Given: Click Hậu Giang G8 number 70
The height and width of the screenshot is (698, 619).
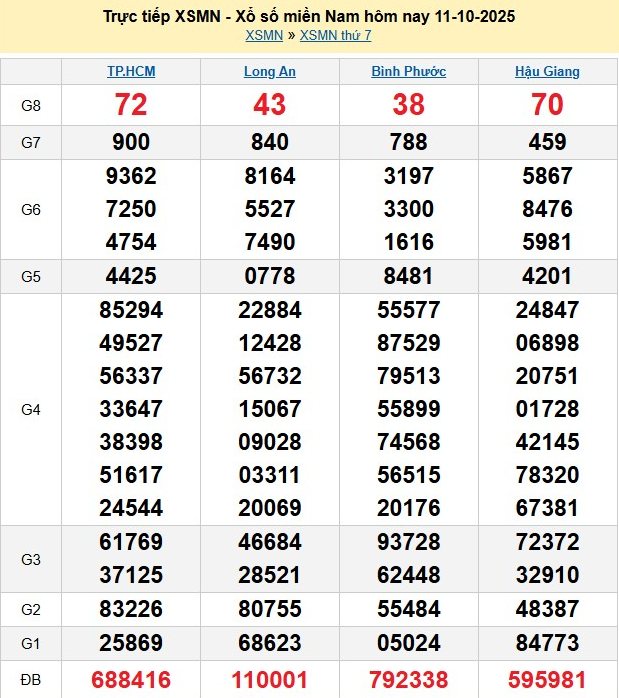Looking at the screenshot, I should coord(547,105).
